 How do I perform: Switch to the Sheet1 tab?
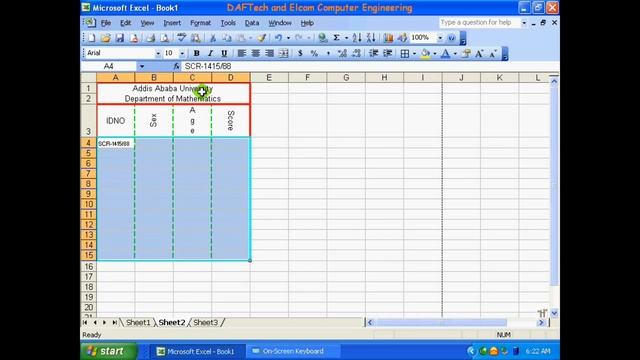click(x=138, y=322)
